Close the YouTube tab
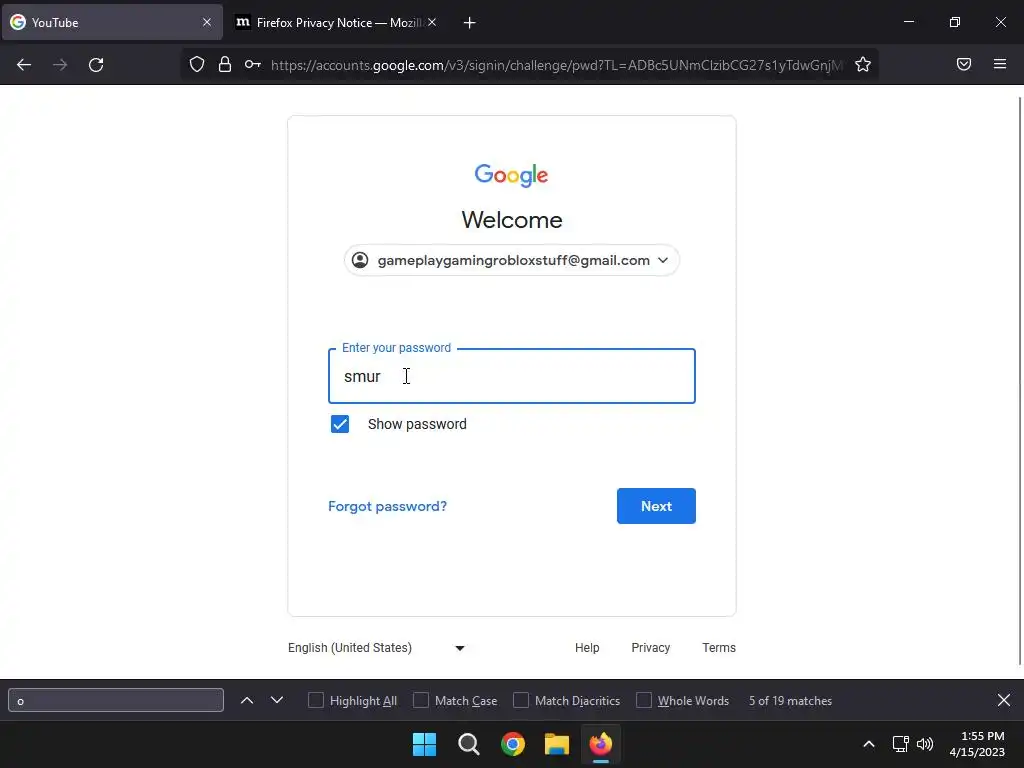The image size is (1024, 768). 207,22
